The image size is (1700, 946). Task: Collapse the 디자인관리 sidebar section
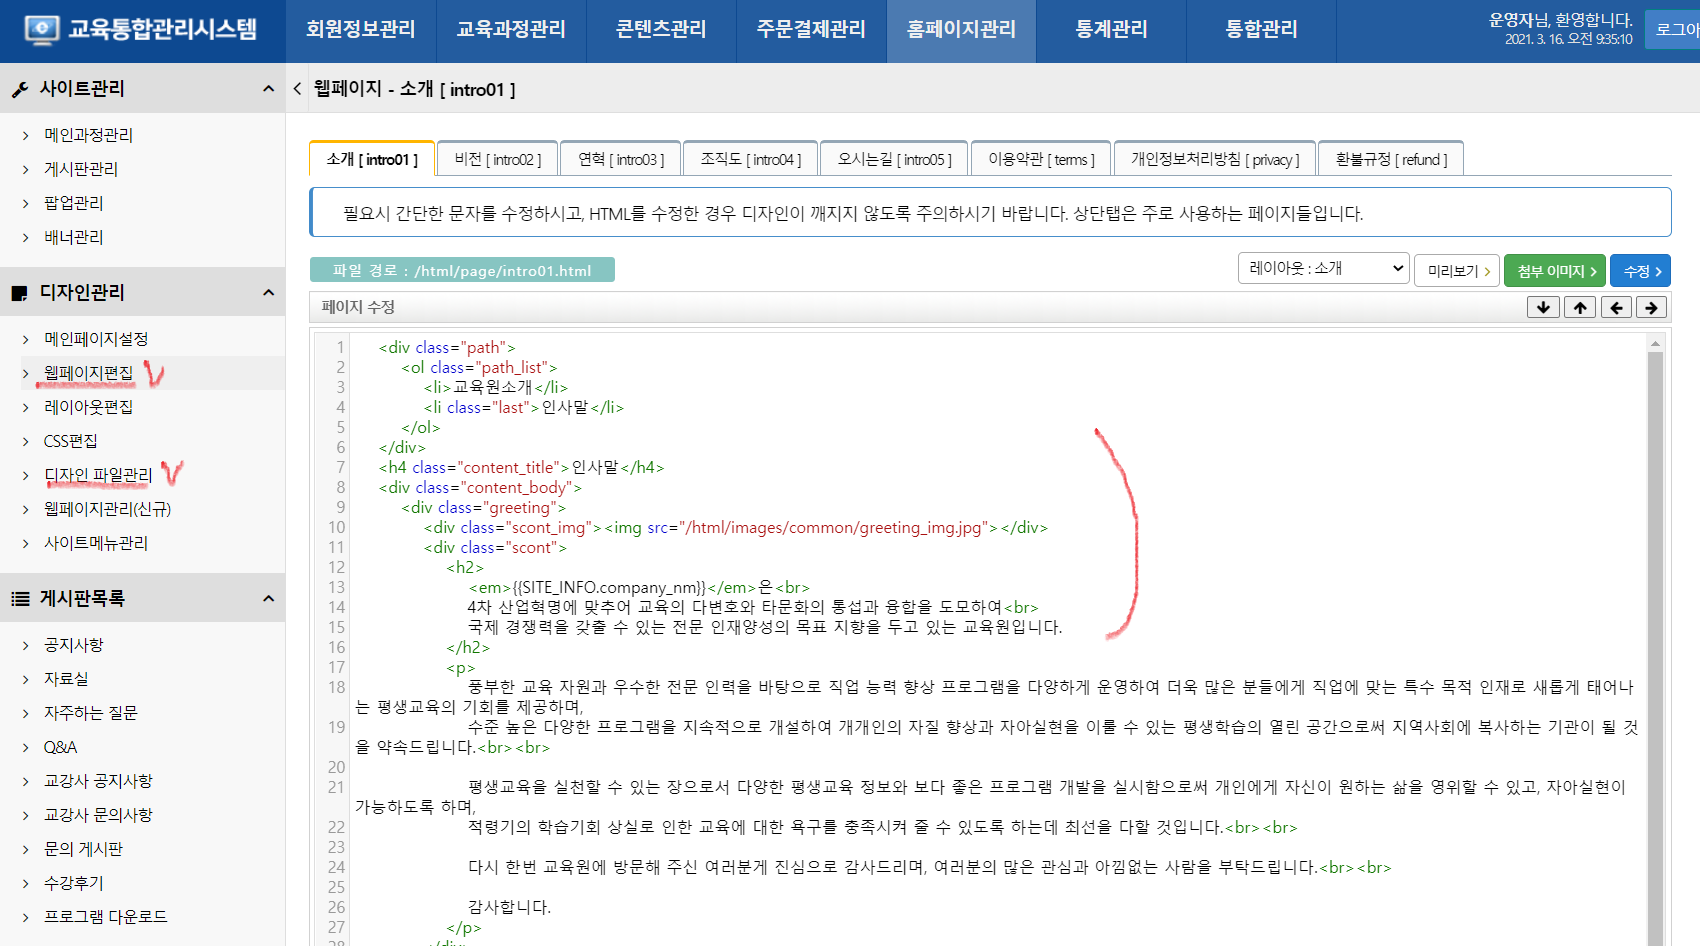[268, 293]
